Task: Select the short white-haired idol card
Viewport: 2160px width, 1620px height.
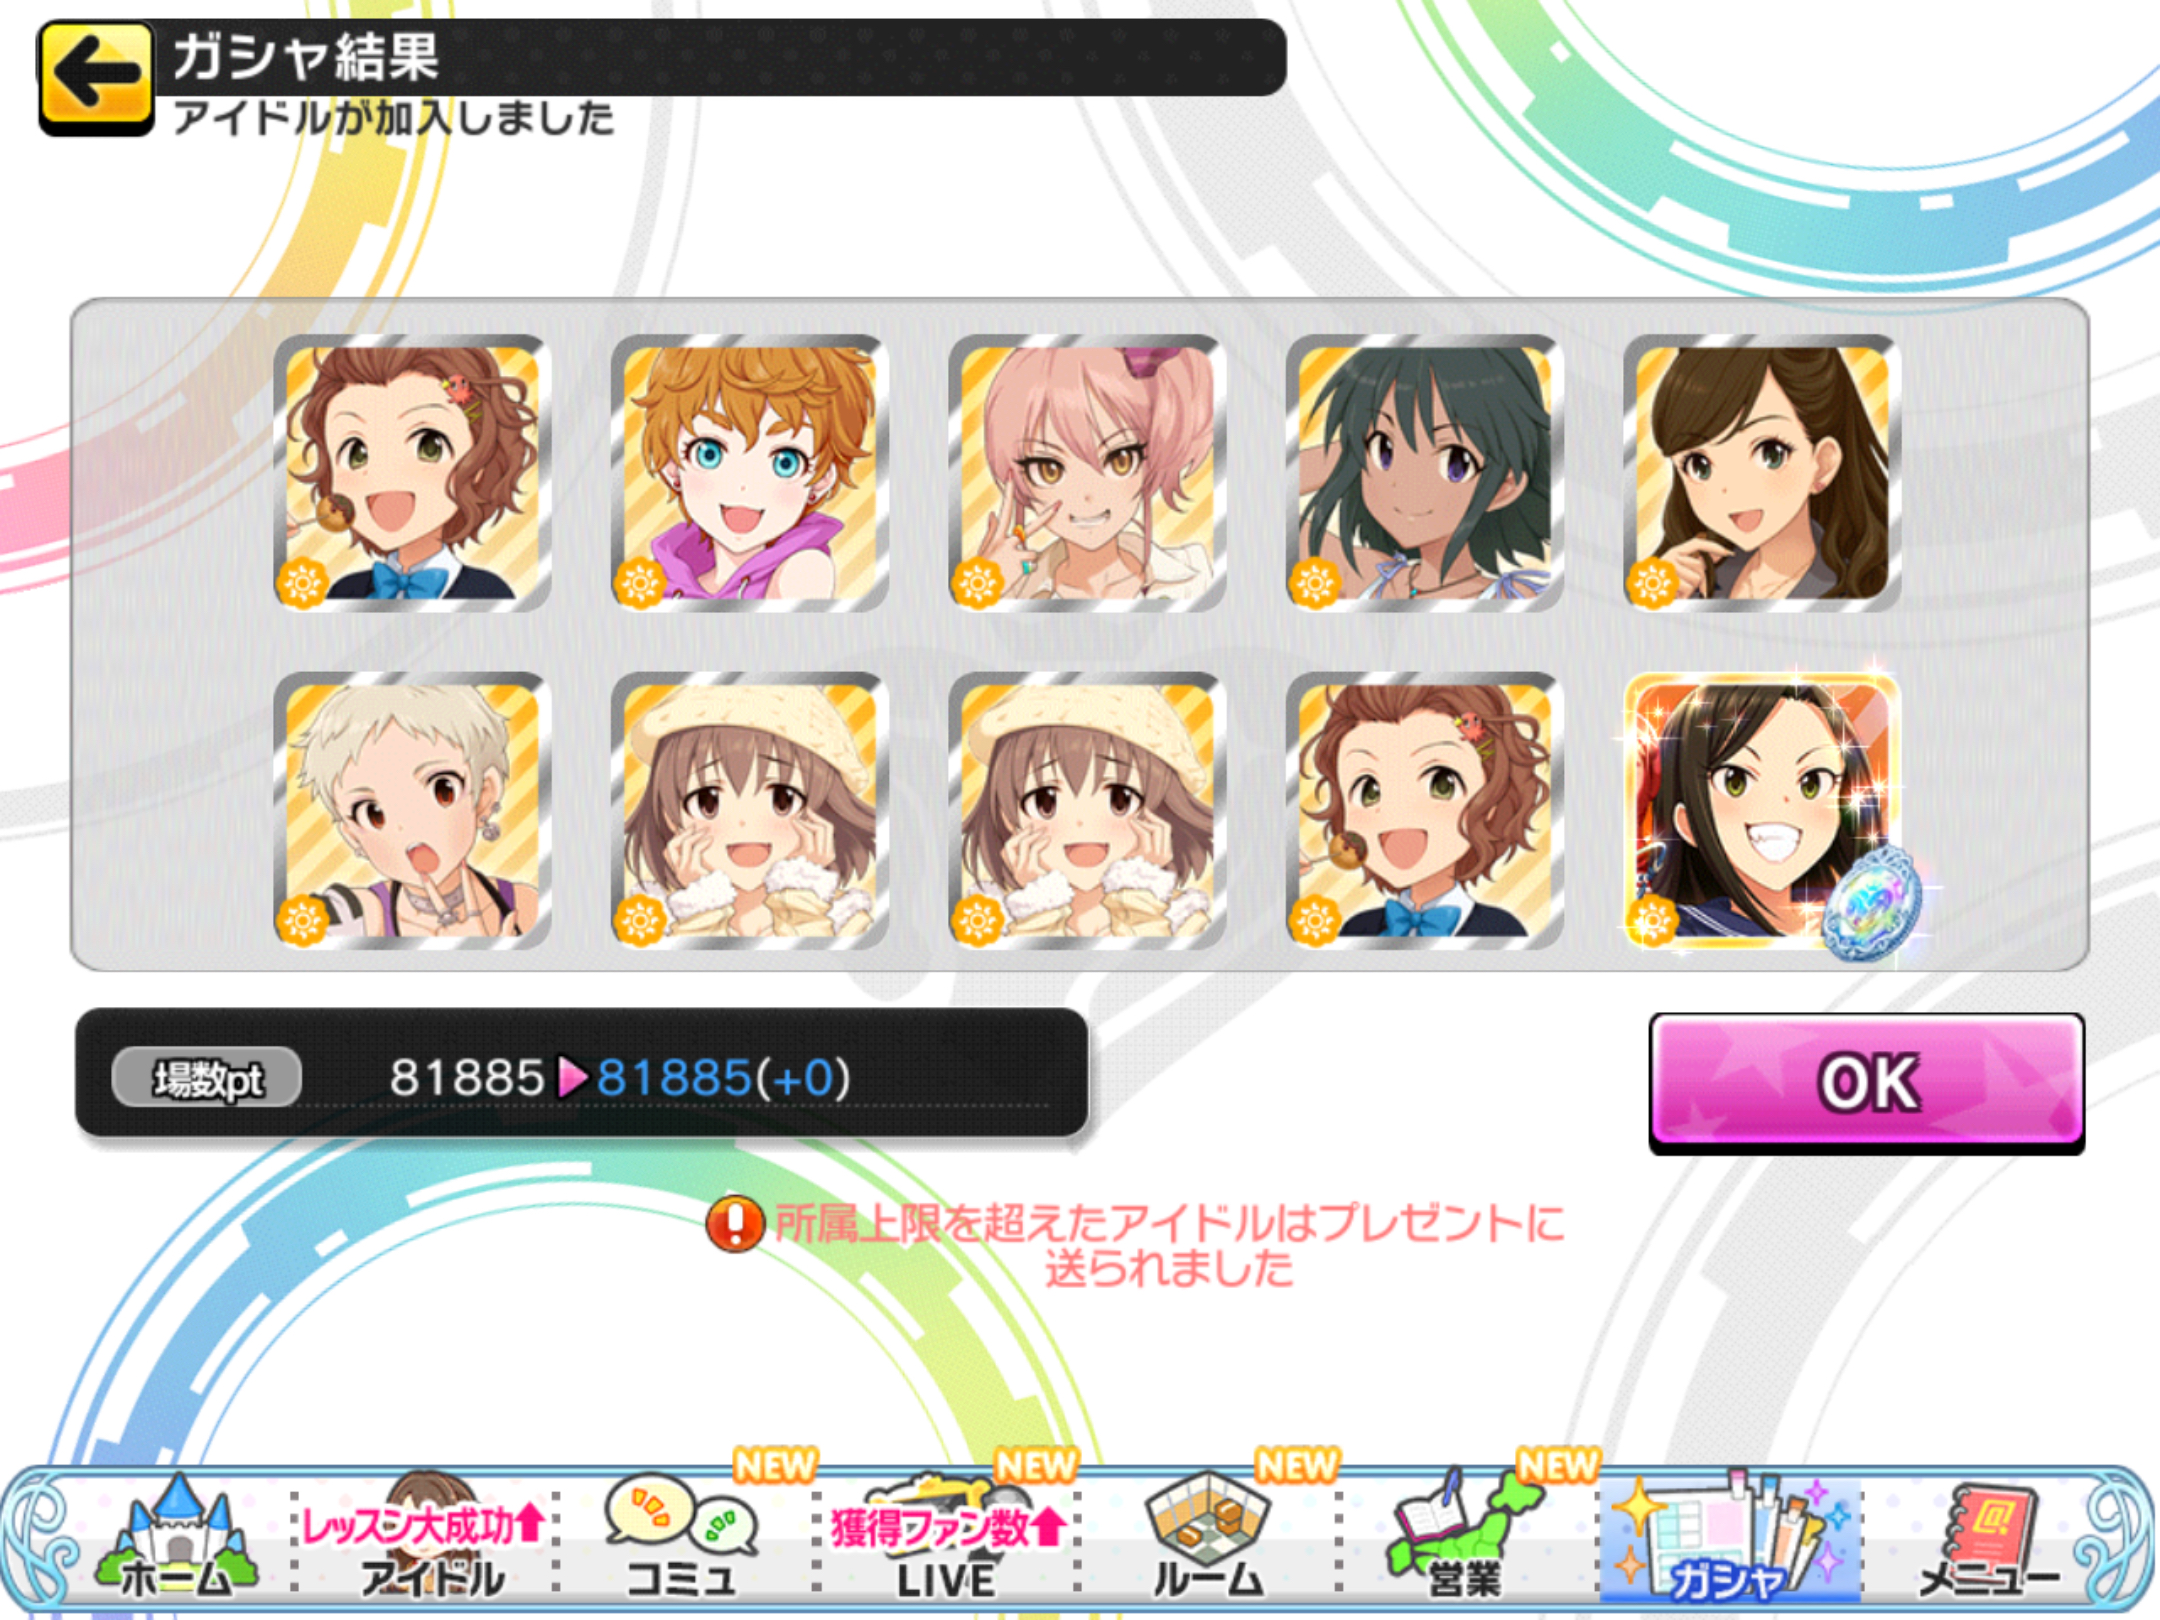Action: tap(412, 810)
